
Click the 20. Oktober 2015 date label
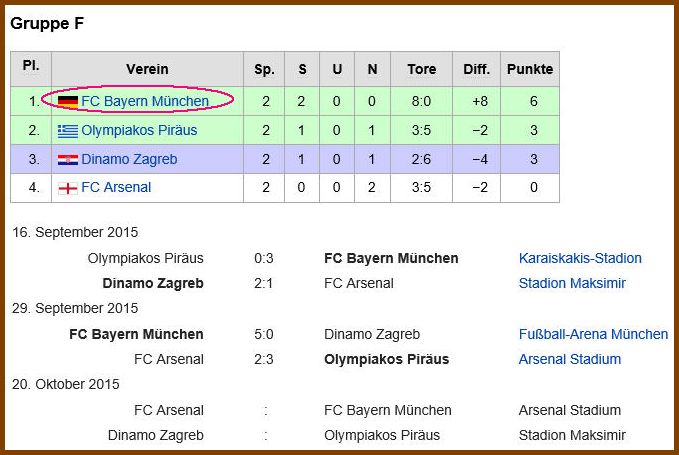pos(65,384)
